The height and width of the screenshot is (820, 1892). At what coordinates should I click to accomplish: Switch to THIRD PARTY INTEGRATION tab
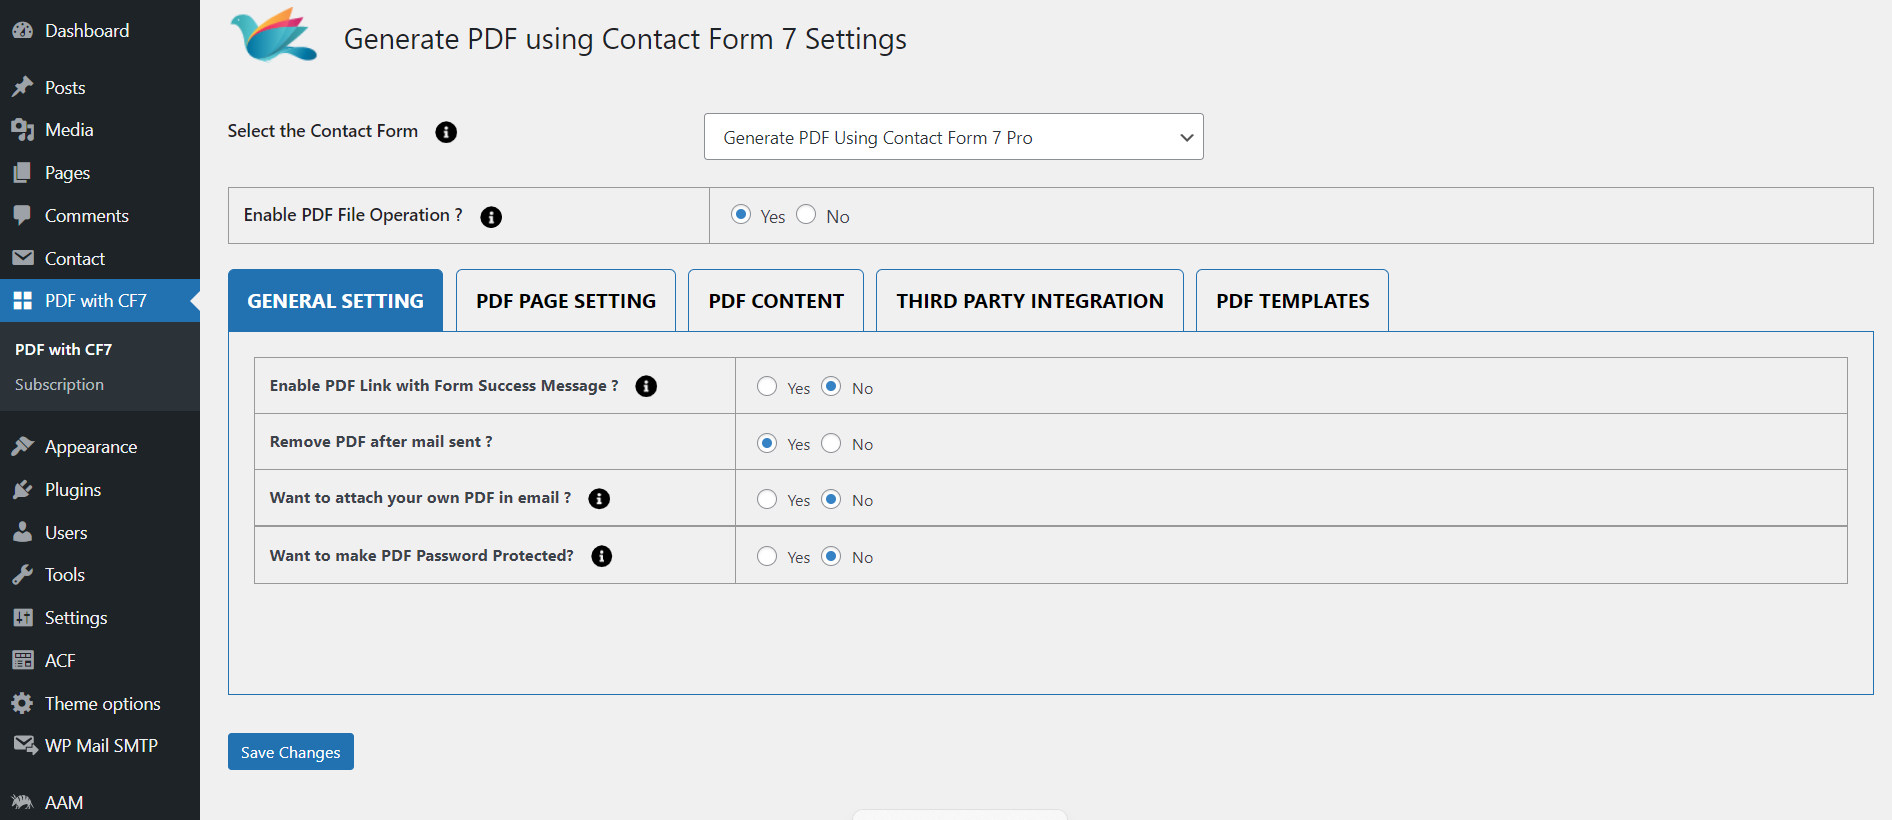click(x=1029, y=301)
